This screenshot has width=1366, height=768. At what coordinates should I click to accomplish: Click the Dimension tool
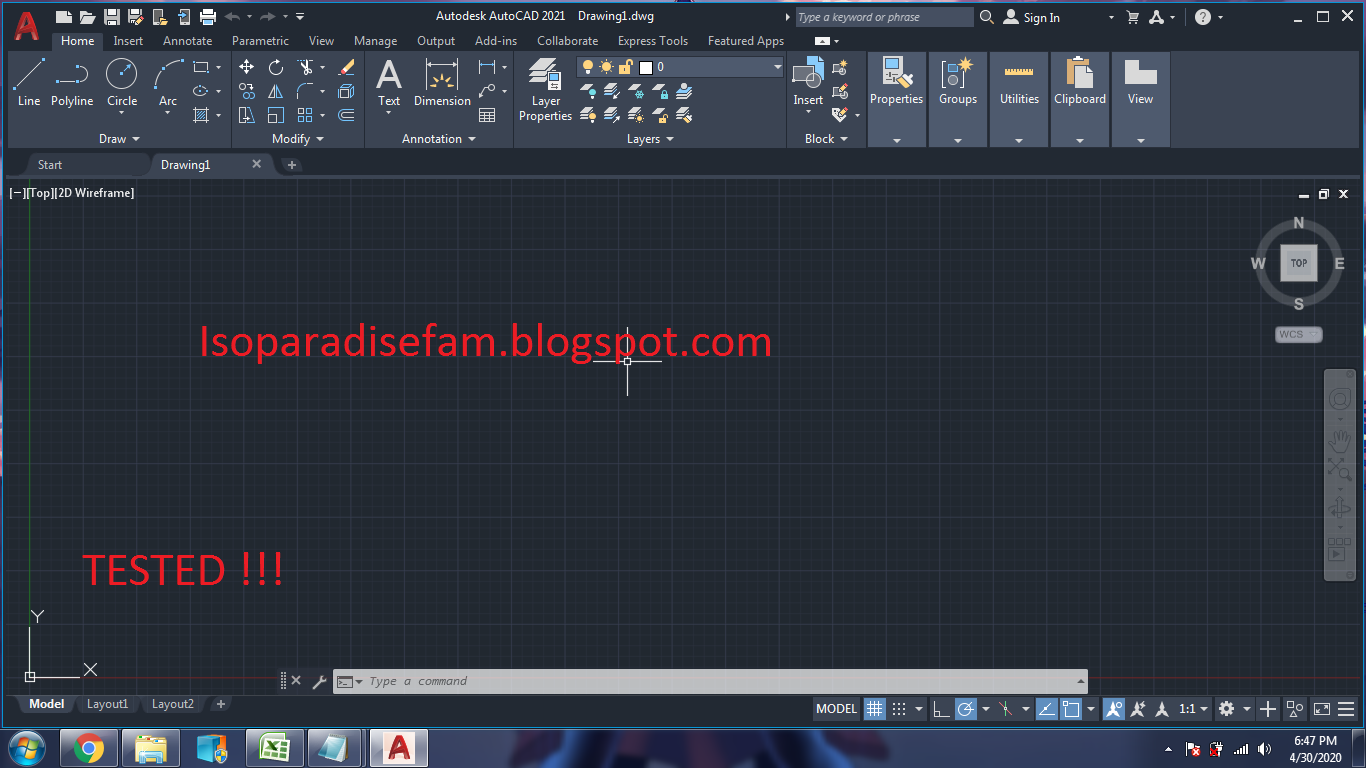click(442, 82)
